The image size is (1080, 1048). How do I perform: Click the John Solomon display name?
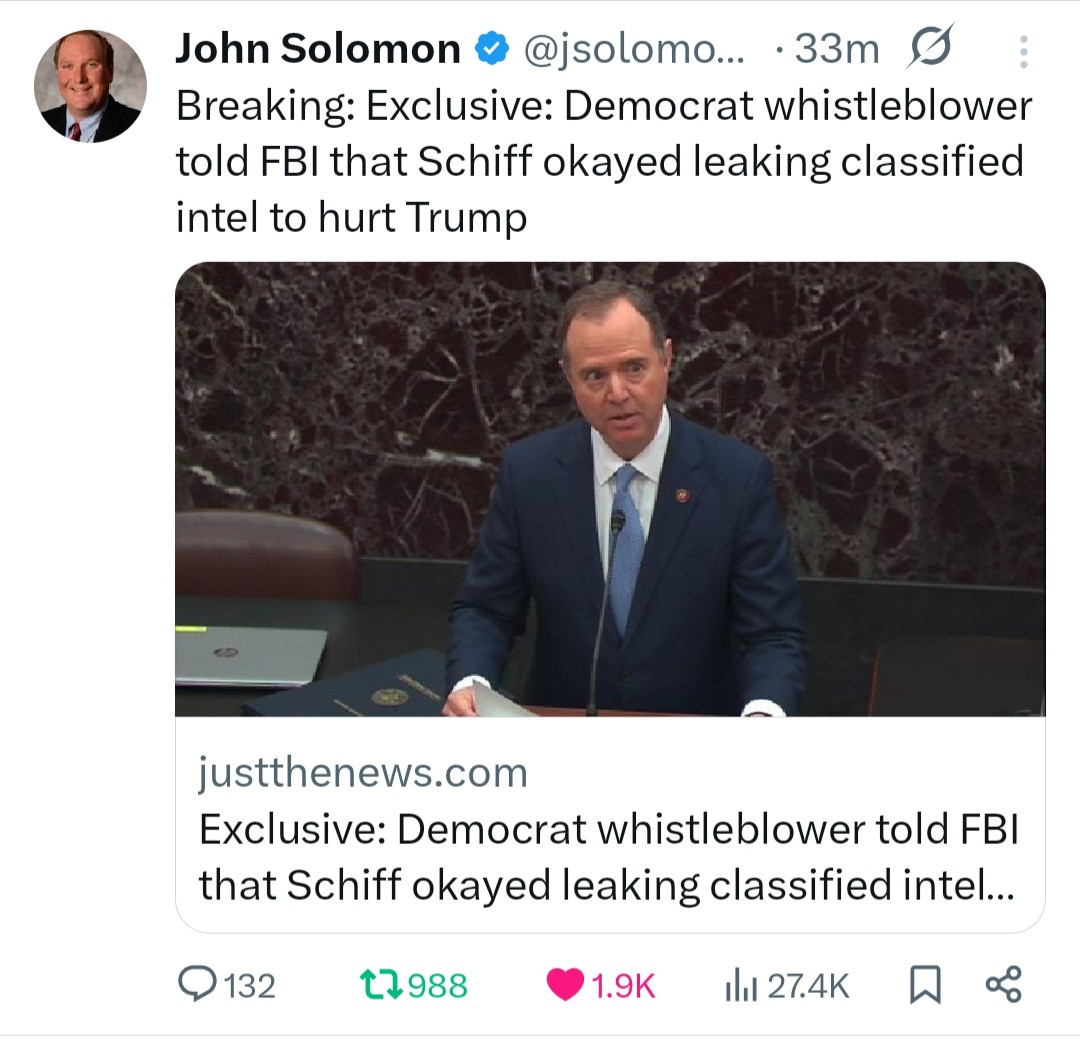(318, 49)
